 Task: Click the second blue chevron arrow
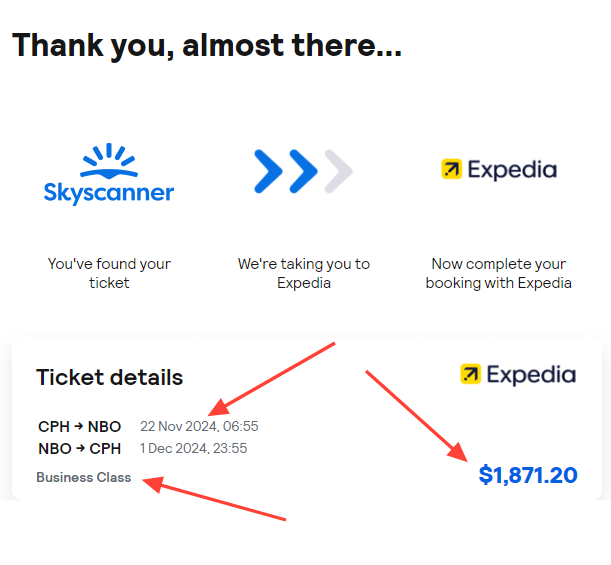303,171
